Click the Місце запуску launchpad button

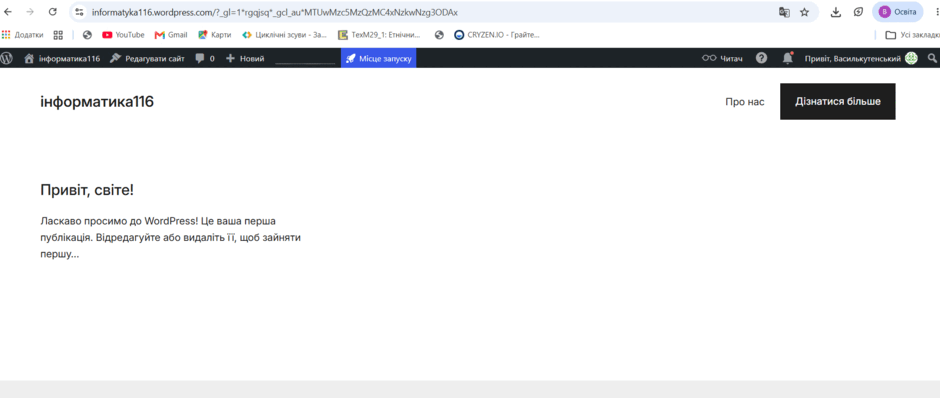(378, 58)
